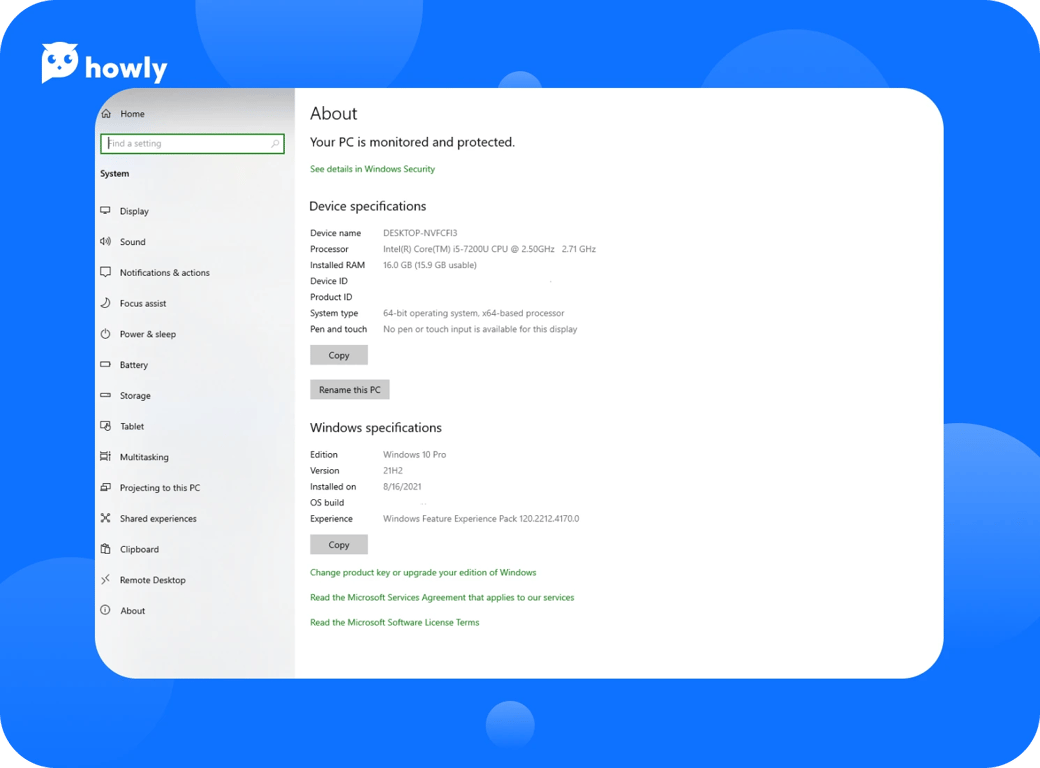Image resolution: width=1040 pixels, height=768 pixels.
Task: Copy the Windows specifications
Action: [339, 545]
